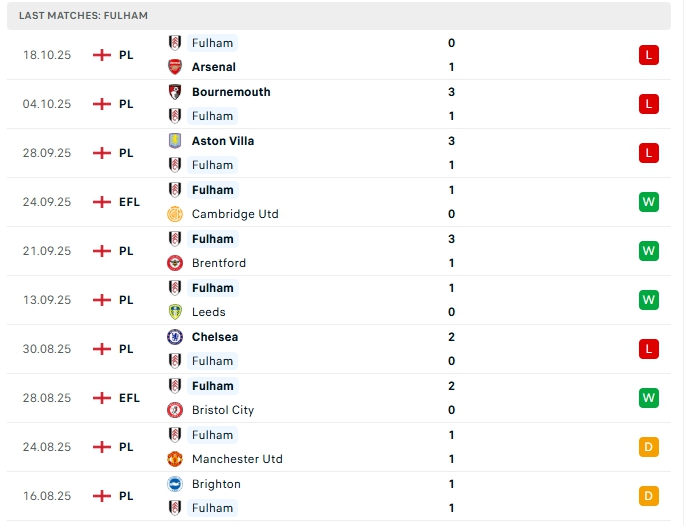The image size is (684, 525).
Task: Click the orange D badge for Manchester Utd match
Action: pos(648,447)
